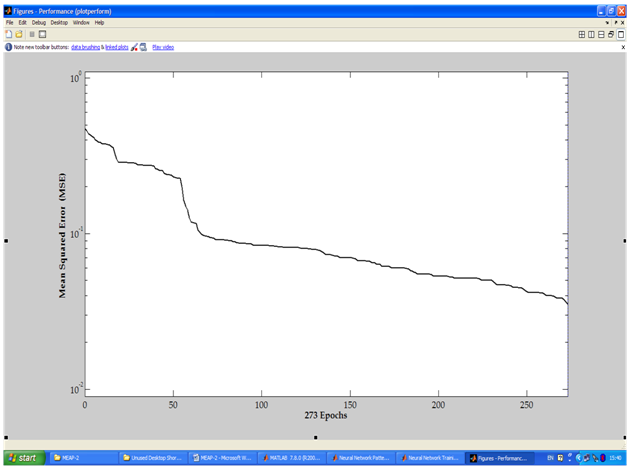Click the square plot tools toolbar icon
Screen dimensions: 630x469
[42, 34]
